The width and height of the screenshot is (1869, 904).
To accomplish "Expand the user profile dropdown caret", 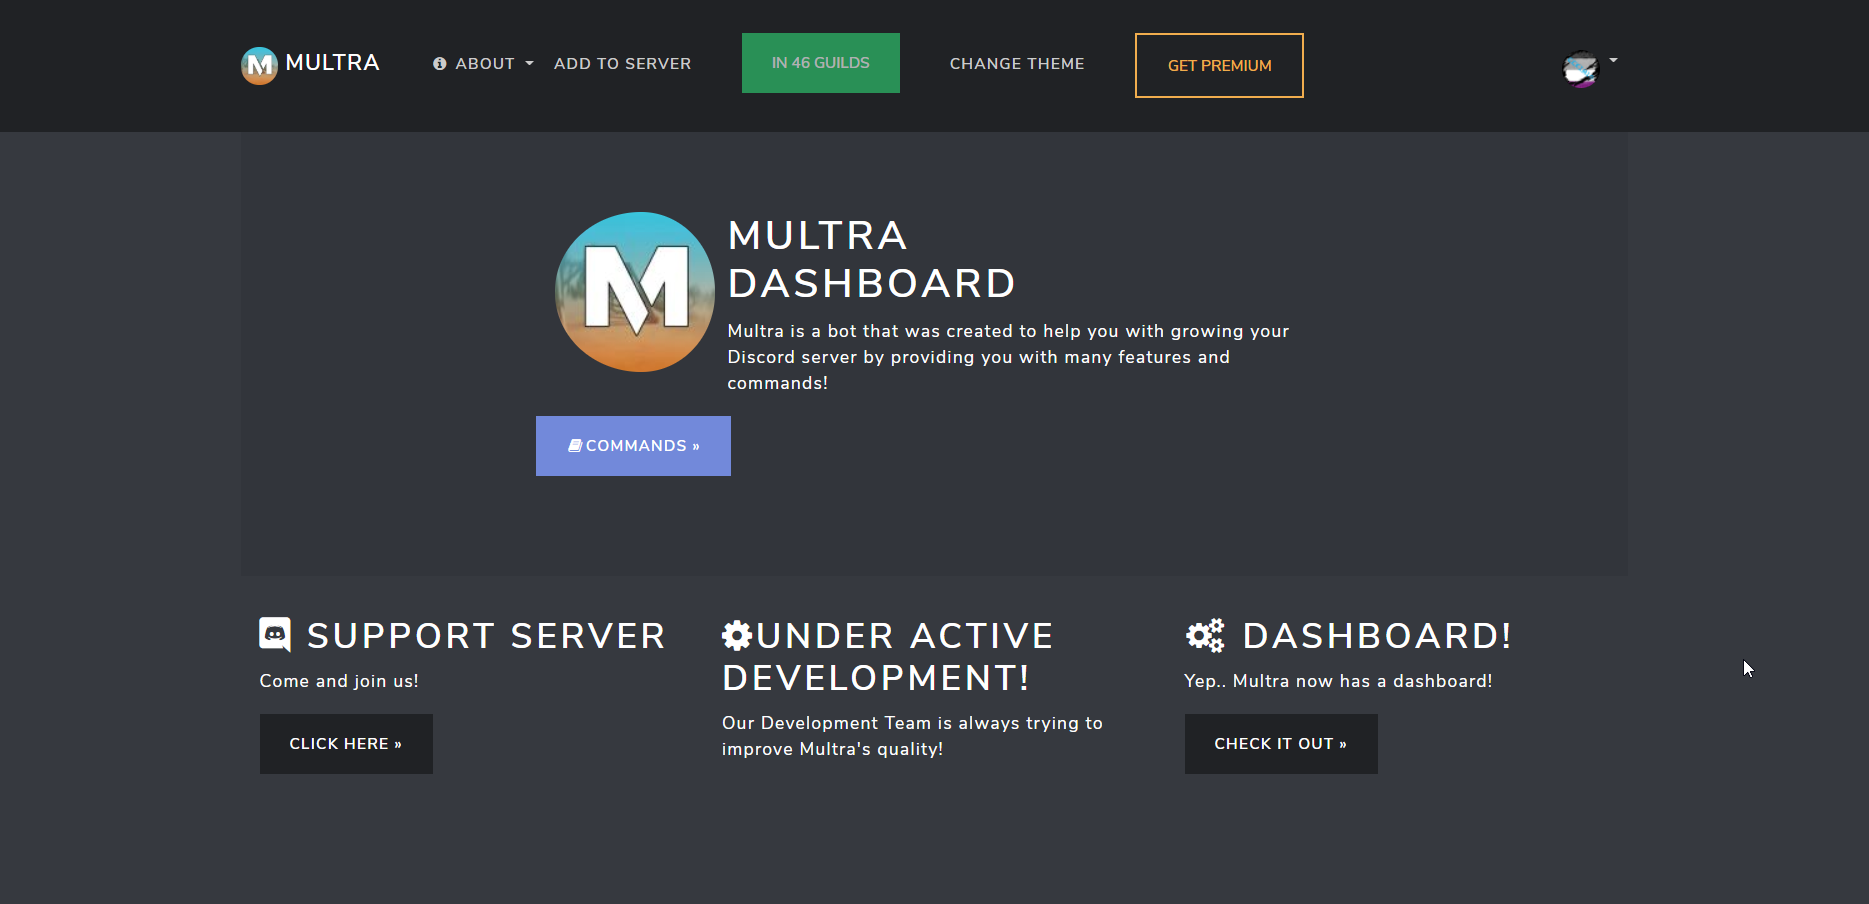I will pos(1613,60).
